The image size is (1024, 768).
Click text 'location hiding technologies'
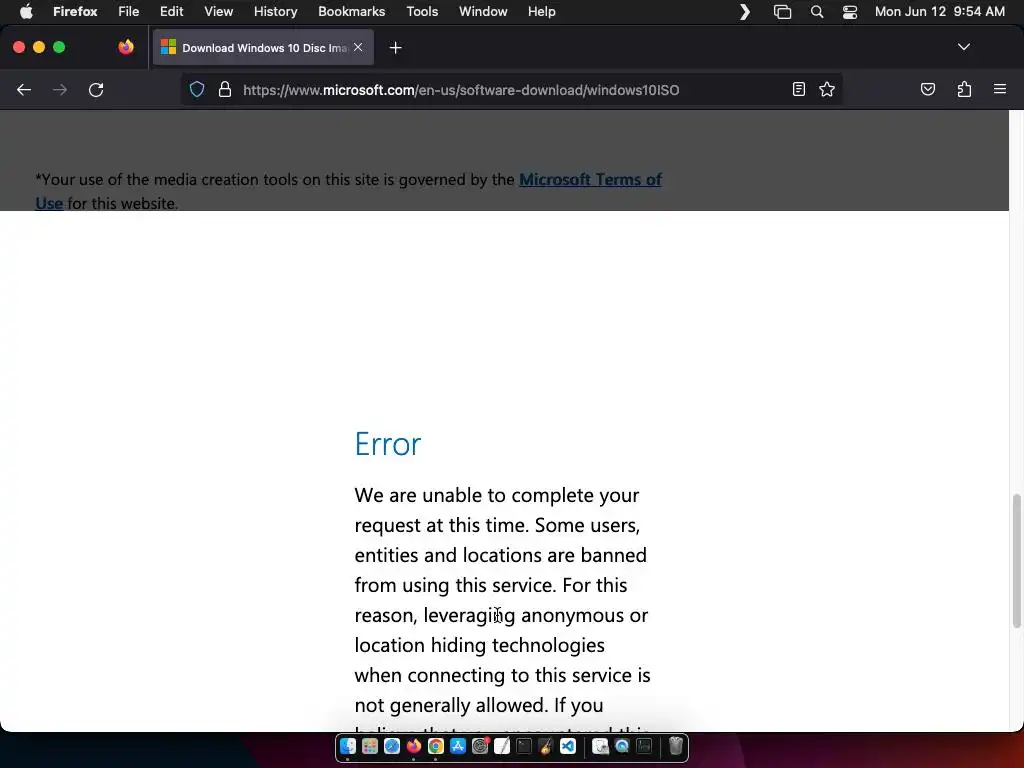click(x=479, y=645)
